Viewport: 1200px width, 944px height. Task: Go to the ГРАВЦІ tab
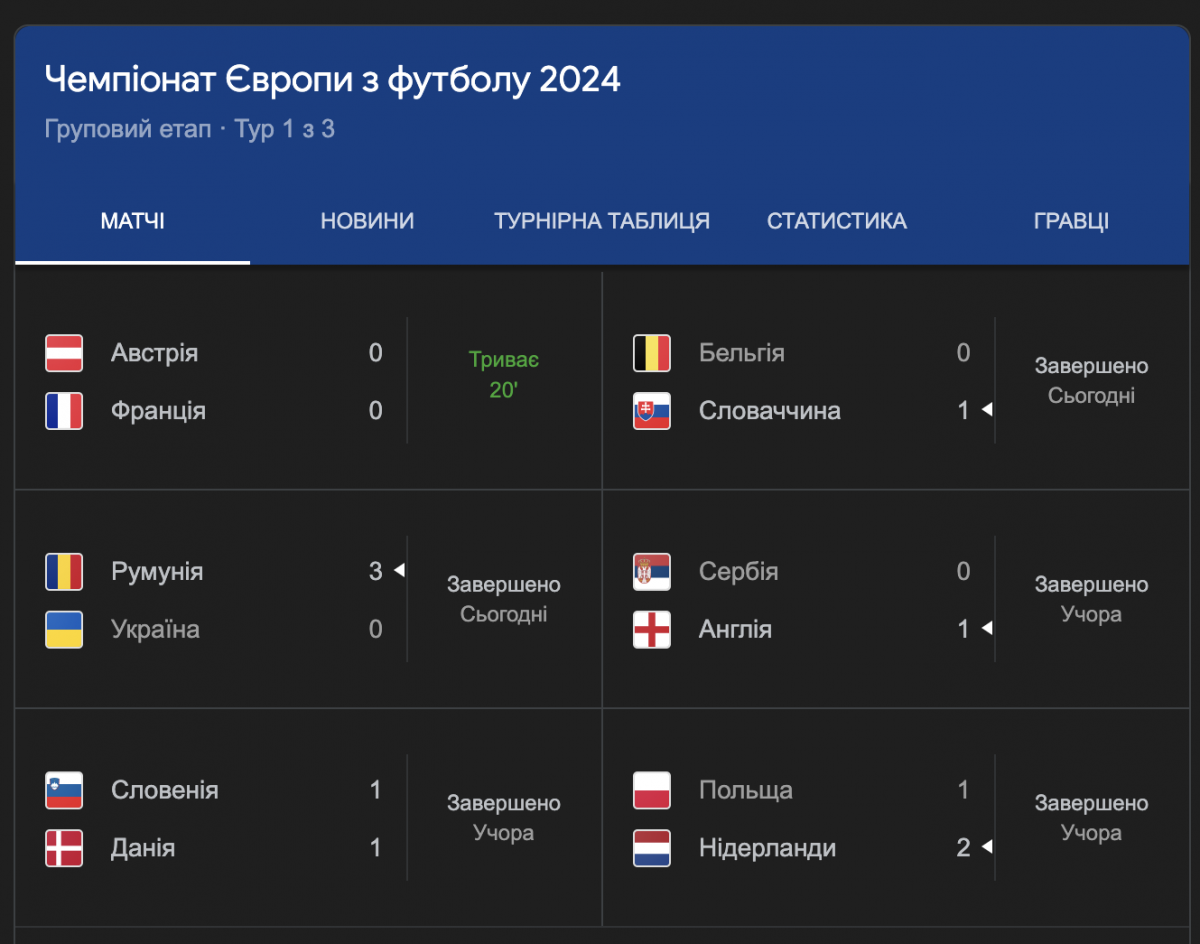pos(1071,221)
